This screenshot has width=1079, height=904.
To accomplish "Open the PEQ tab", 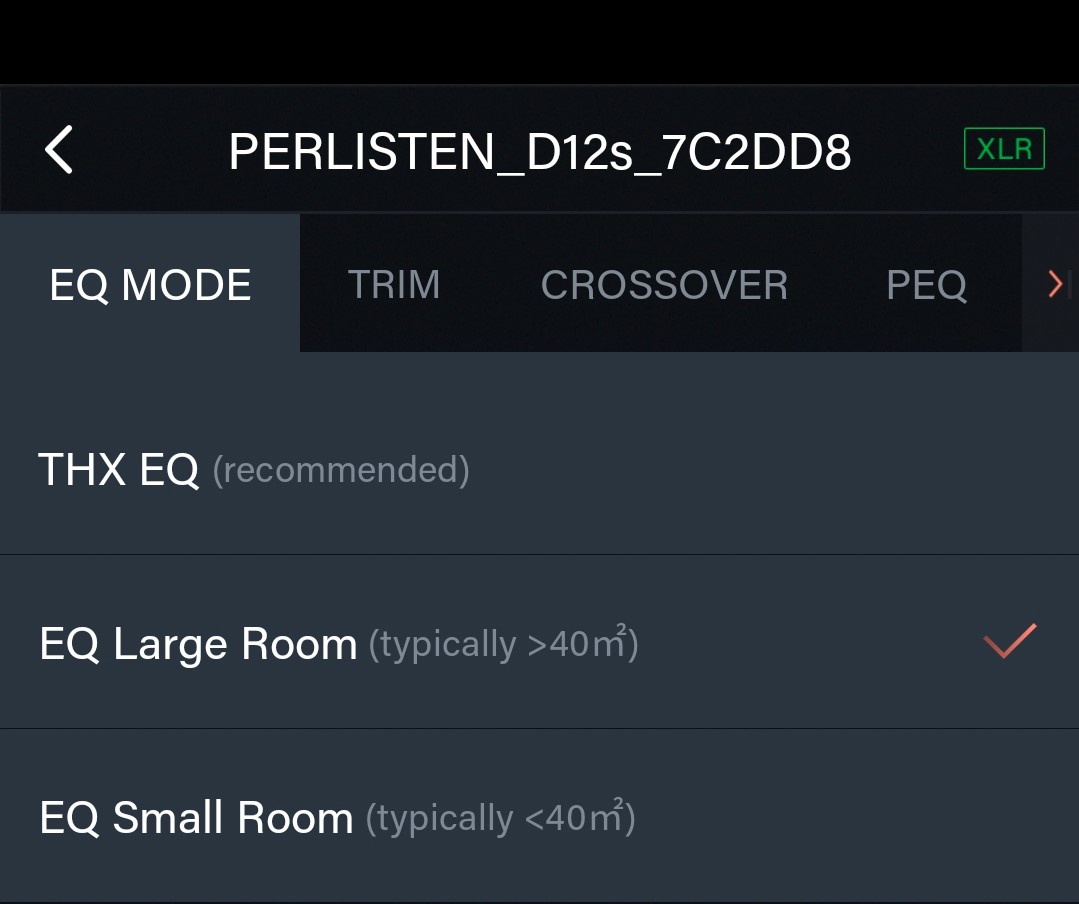I will click(x=926, y=285).
